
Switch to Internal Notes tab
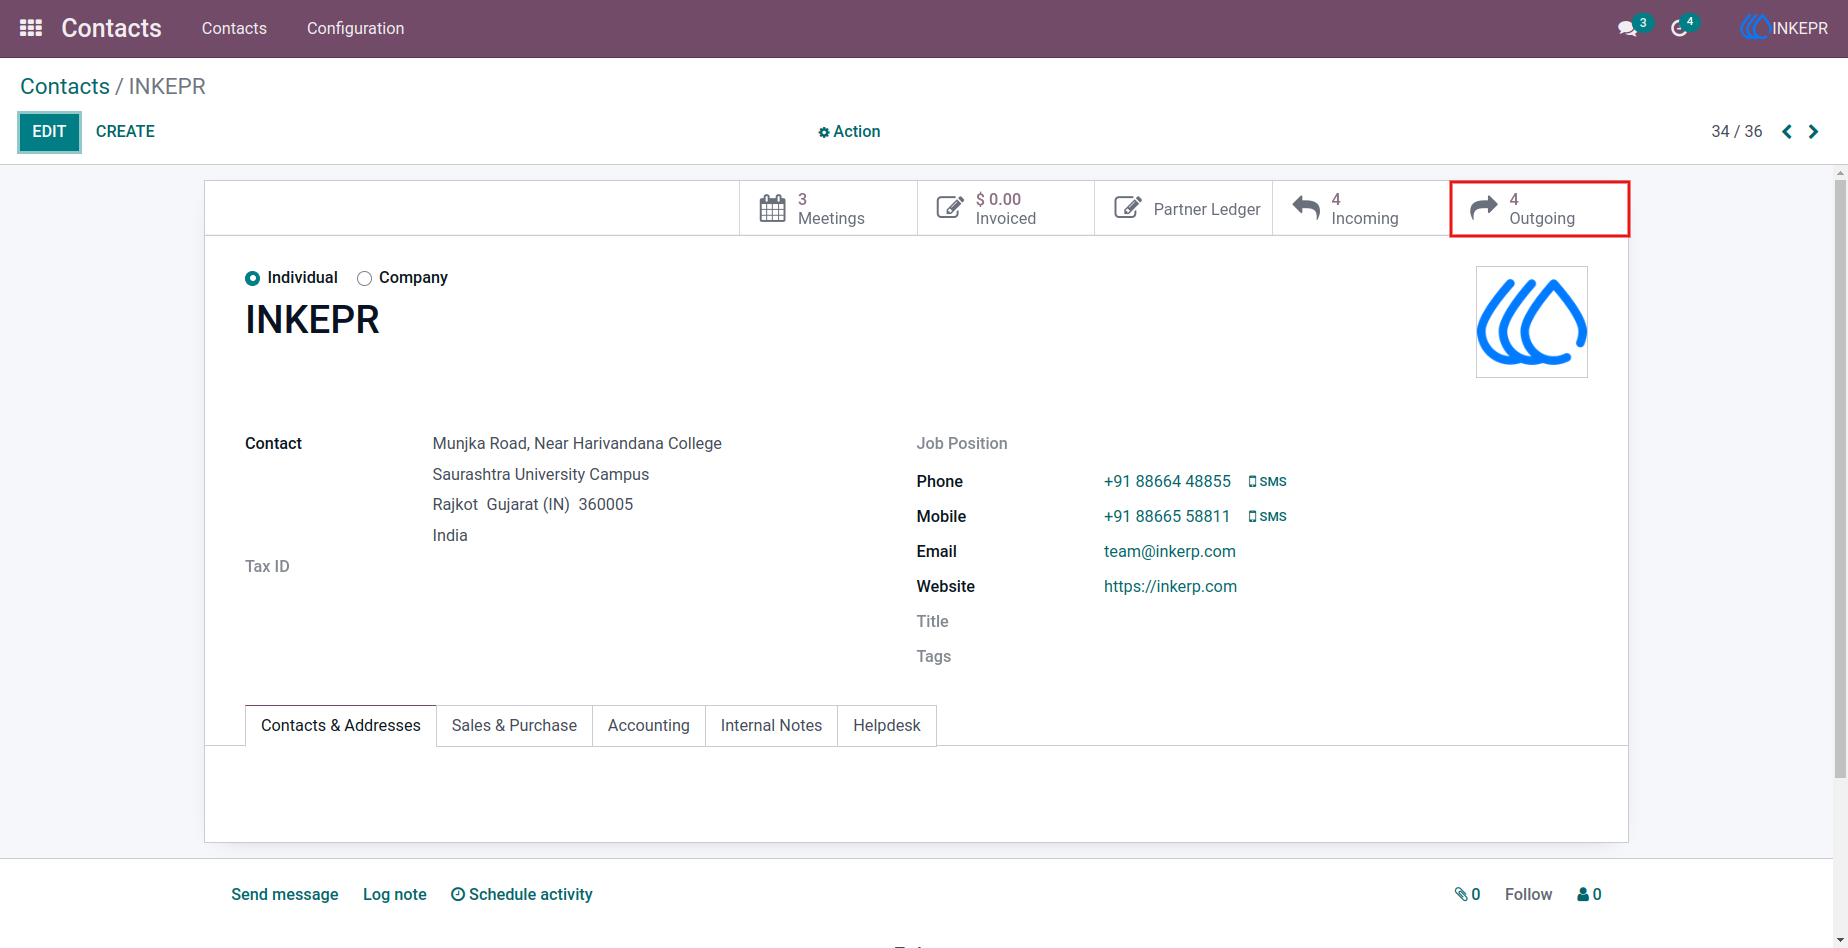pos(771,725)
